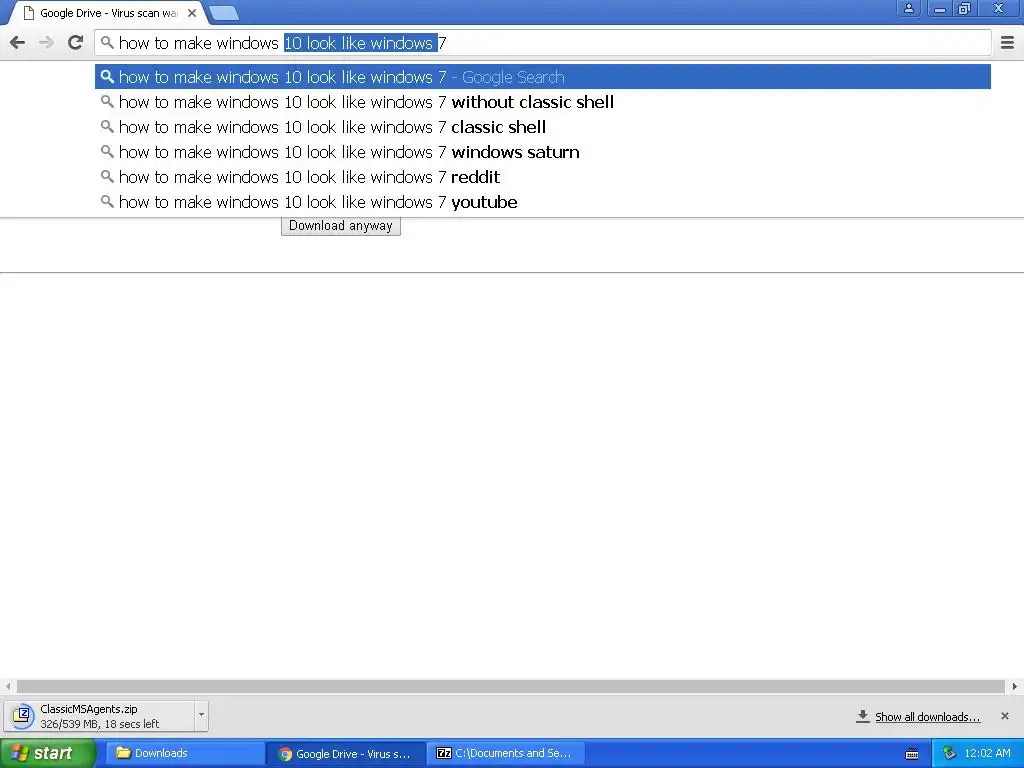Click the horizontal scrollbar track

coord(510,686)
